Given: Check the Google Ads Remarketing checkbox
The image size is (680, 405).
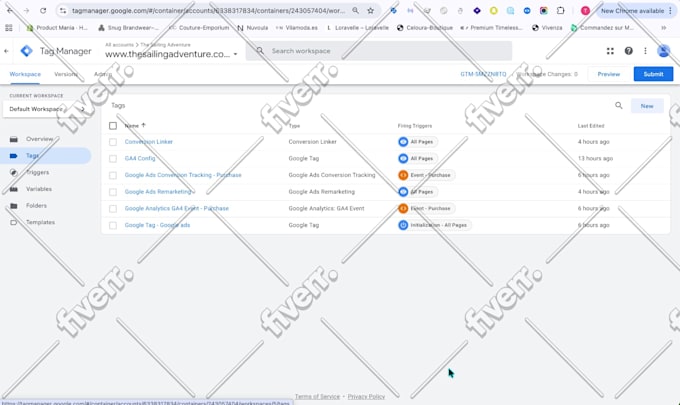Looking at the screenshot, I should pyautogui.click(x=113, y=192).
